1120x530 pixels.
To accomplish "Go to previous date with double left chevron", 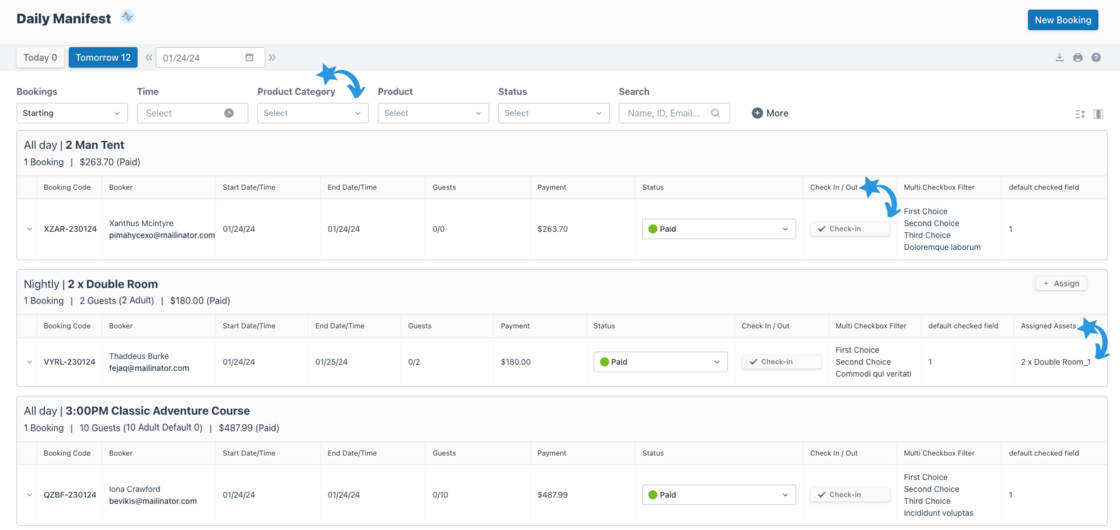I will coord(149,58).
